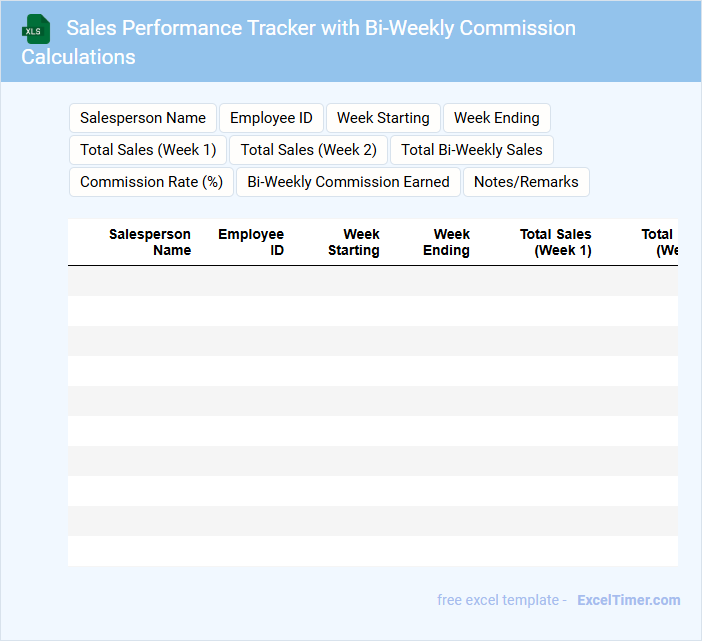This screenshot has height=641, width=702.
Task: Select the Salesperson Name tag
Action: point(143,118)
